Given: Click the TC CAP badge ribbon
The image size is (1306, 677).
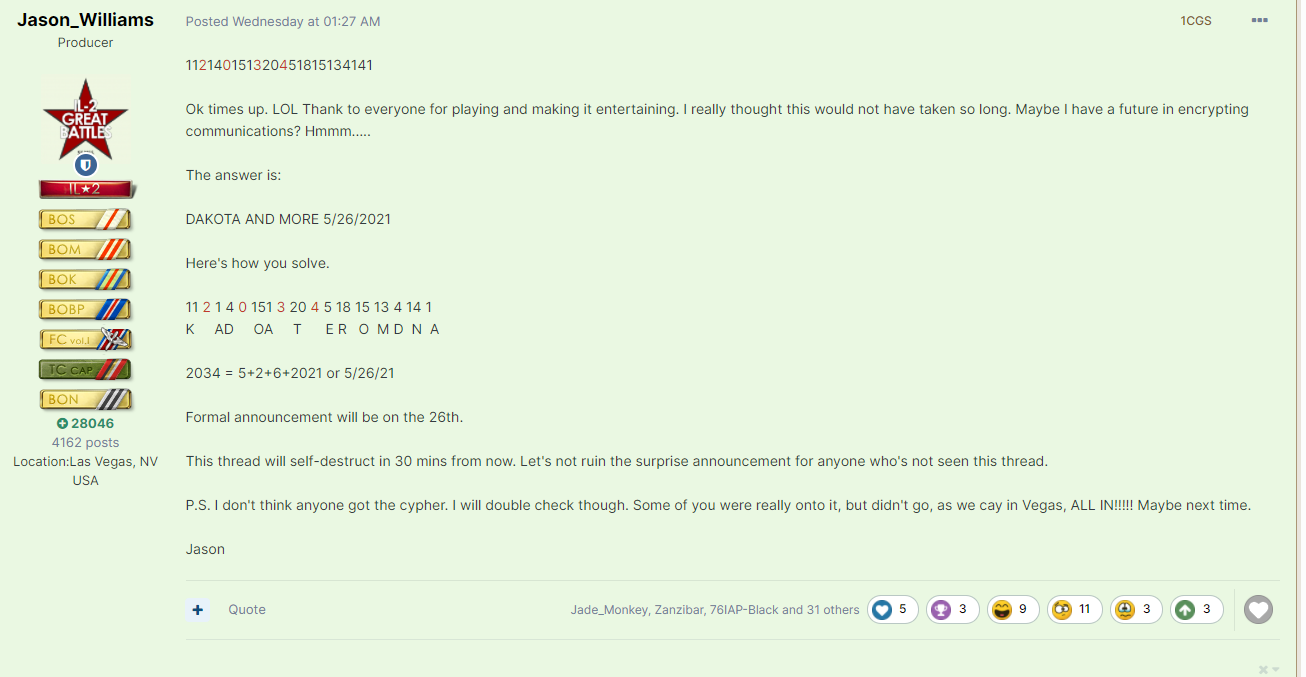Looking at the screenshot, I should (x=86, y=369).
